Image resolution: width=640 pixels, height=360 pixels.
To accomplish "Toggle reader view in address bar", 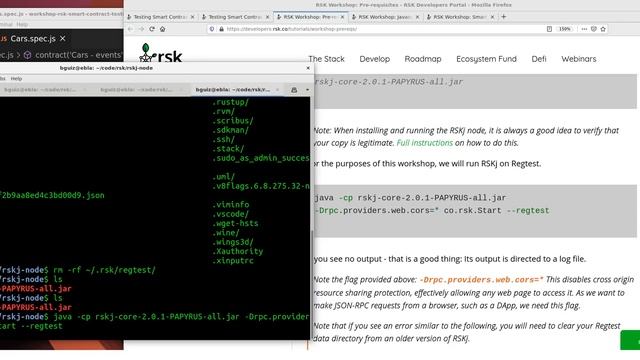I will point(549,29).
